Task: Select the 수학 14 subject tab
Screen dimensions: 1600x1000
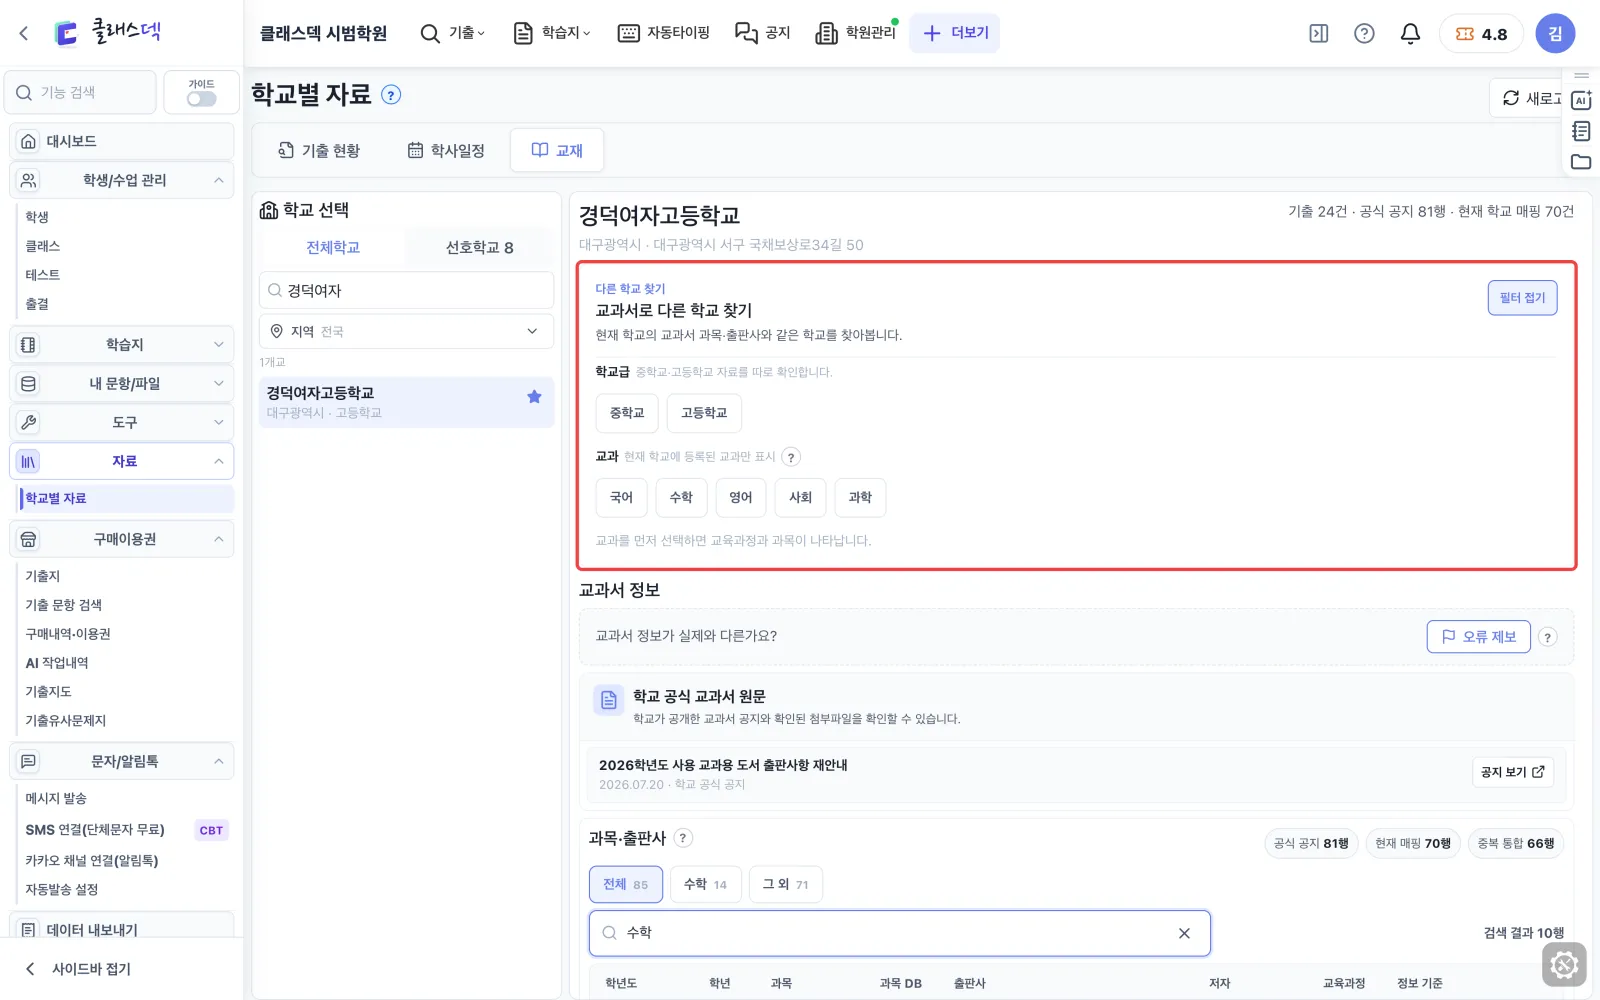Action: coord(705,884)
